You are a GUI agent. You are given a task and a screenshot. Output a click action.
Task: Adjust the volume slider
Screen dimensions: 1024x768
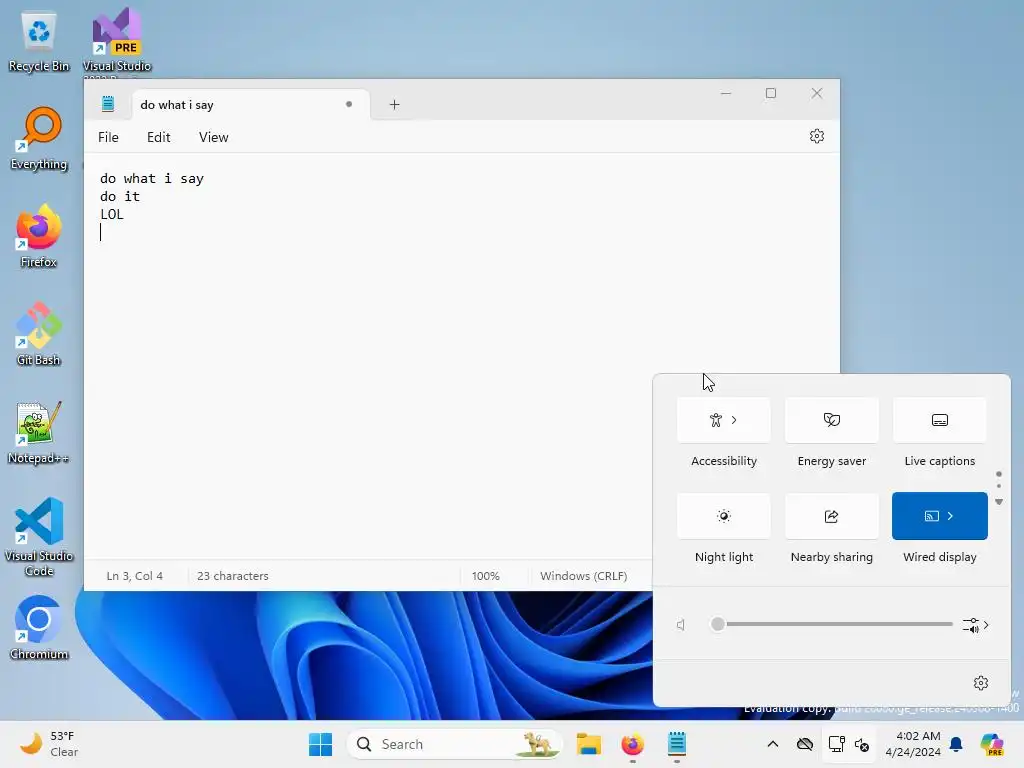(832, 624)
